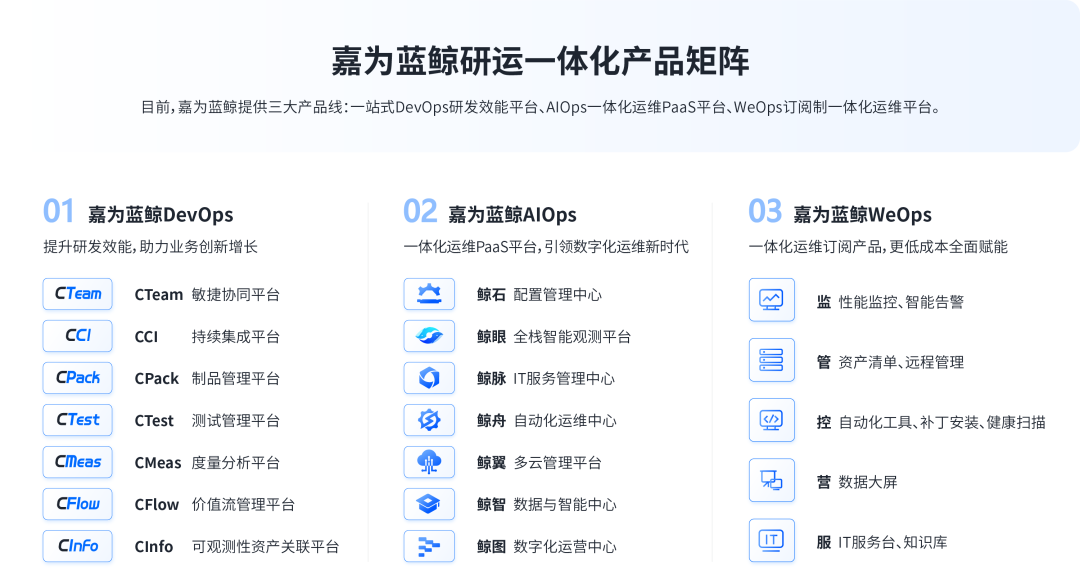Open CCI 持续集成平台 link
Viewport: 1080px width, 588px height.
click(207, 337)
